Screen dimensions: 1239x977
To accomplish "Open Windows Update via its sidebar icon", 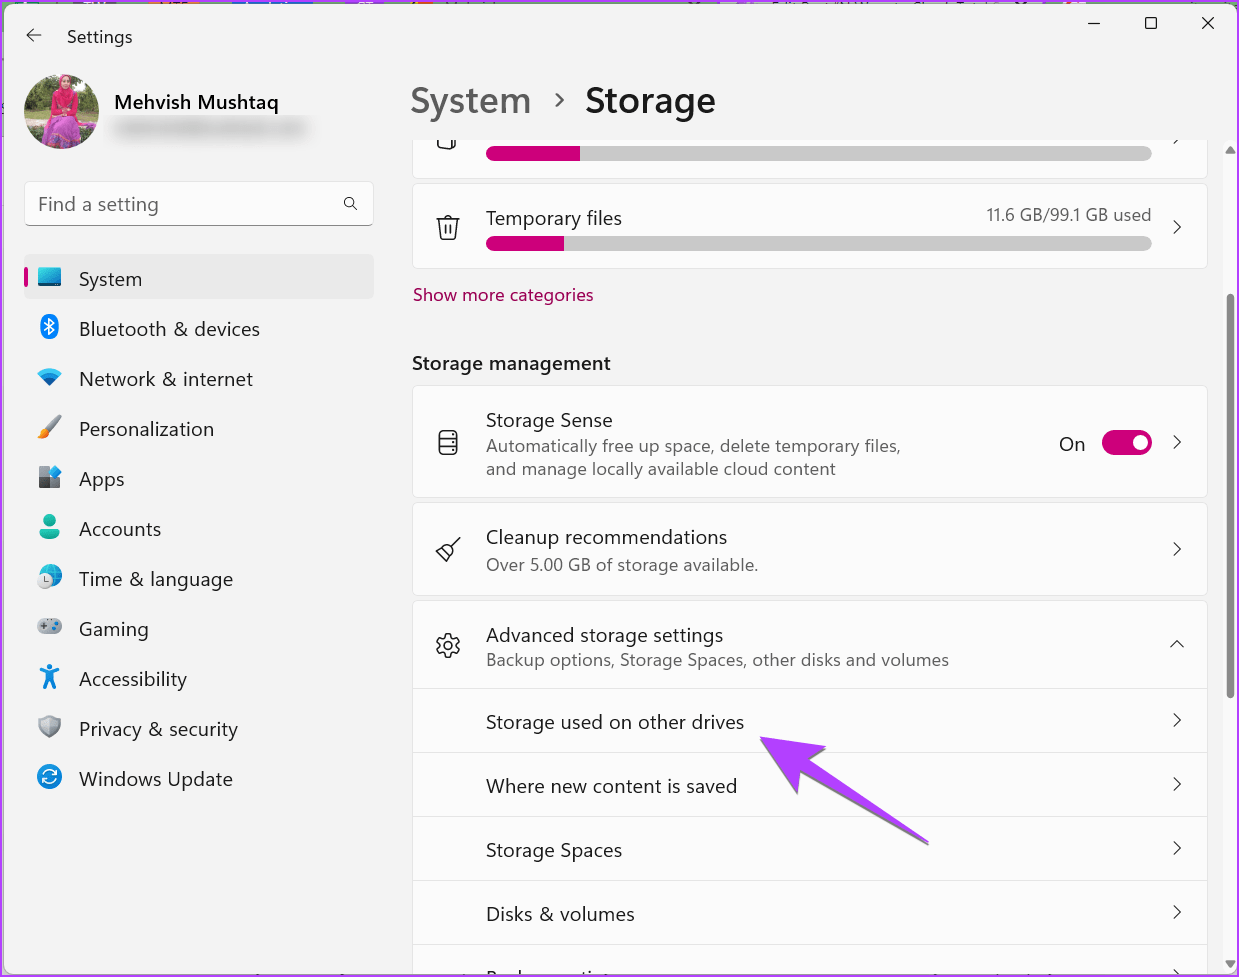I will (49, 778).
